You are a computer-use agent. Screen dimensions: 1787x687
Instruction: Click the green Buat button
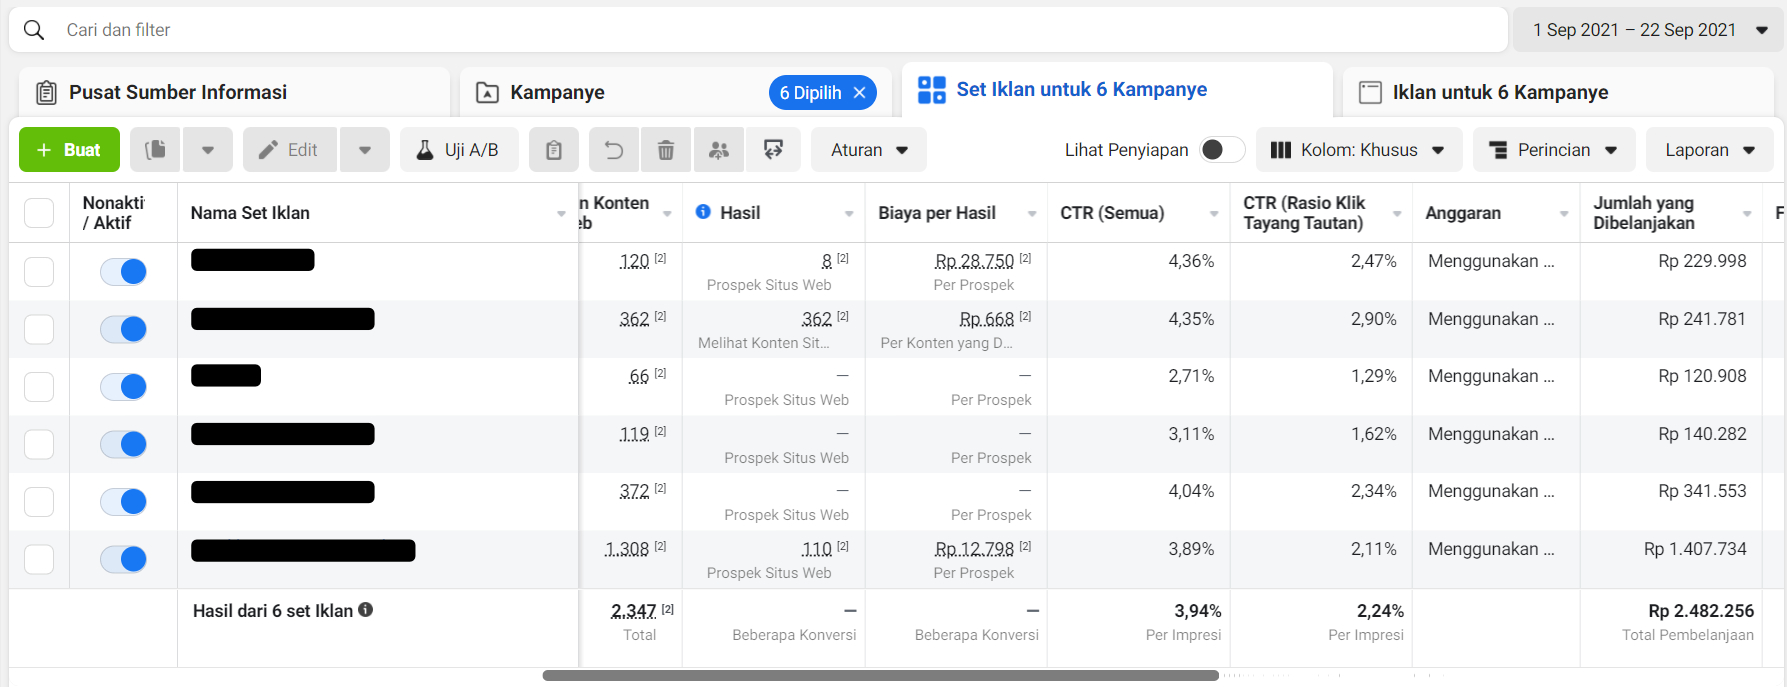[x=69, y=150]
